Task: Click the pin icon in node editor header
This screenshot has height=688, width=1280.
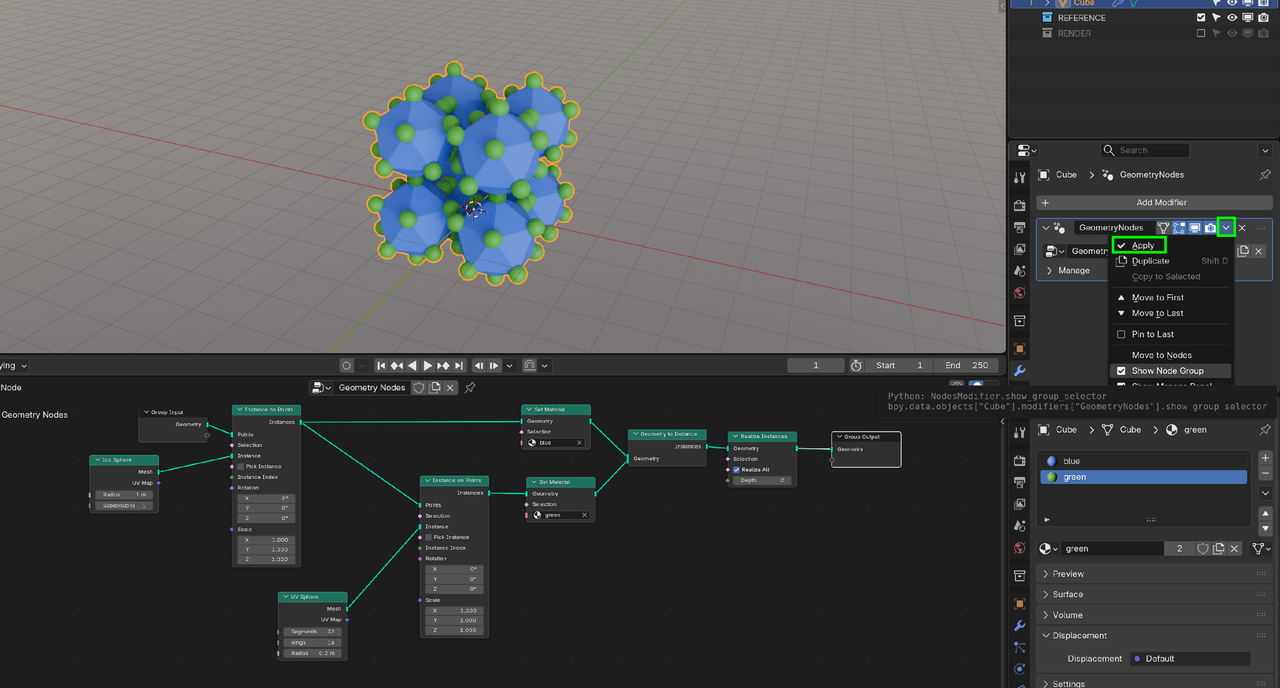Action: 470,388
